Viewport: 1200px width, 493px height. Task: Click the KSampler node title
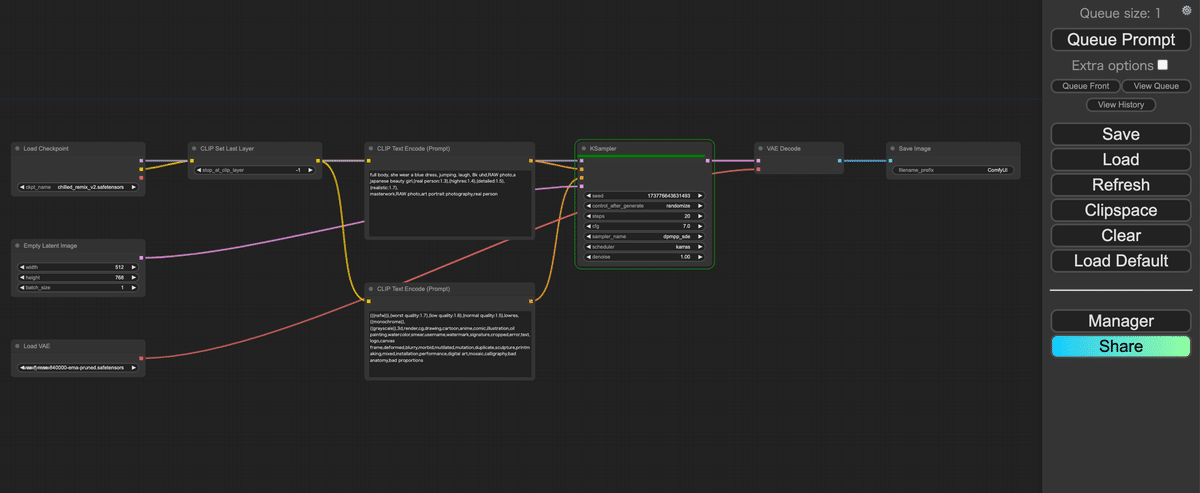tap(603, 148)
